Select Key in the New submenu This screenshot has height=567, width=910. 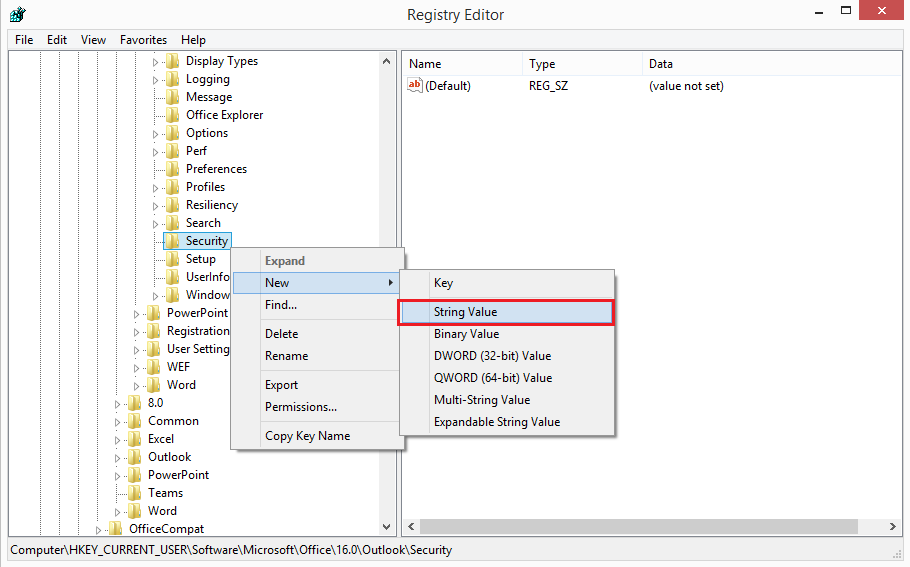[x=506, y=283]
